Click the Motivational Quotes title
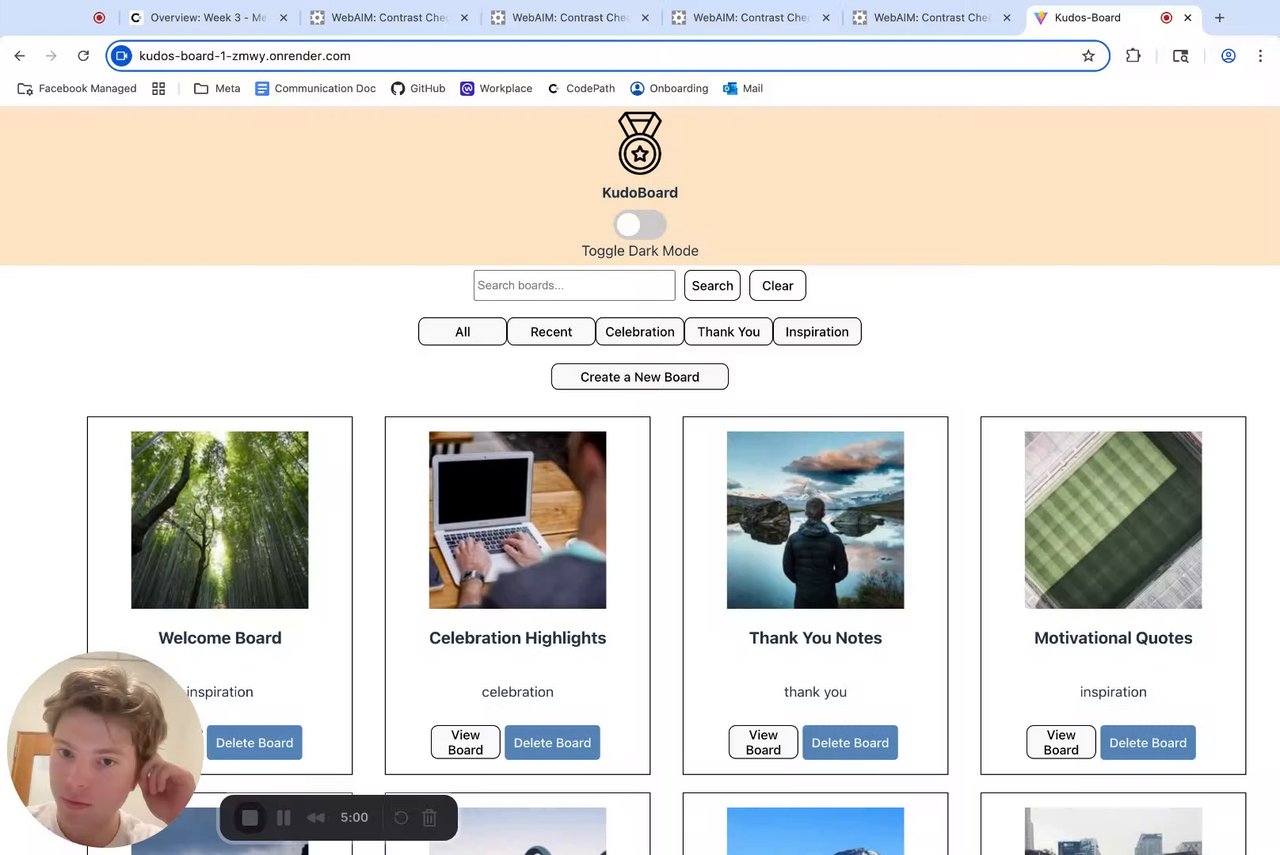 coord(1113,638)
